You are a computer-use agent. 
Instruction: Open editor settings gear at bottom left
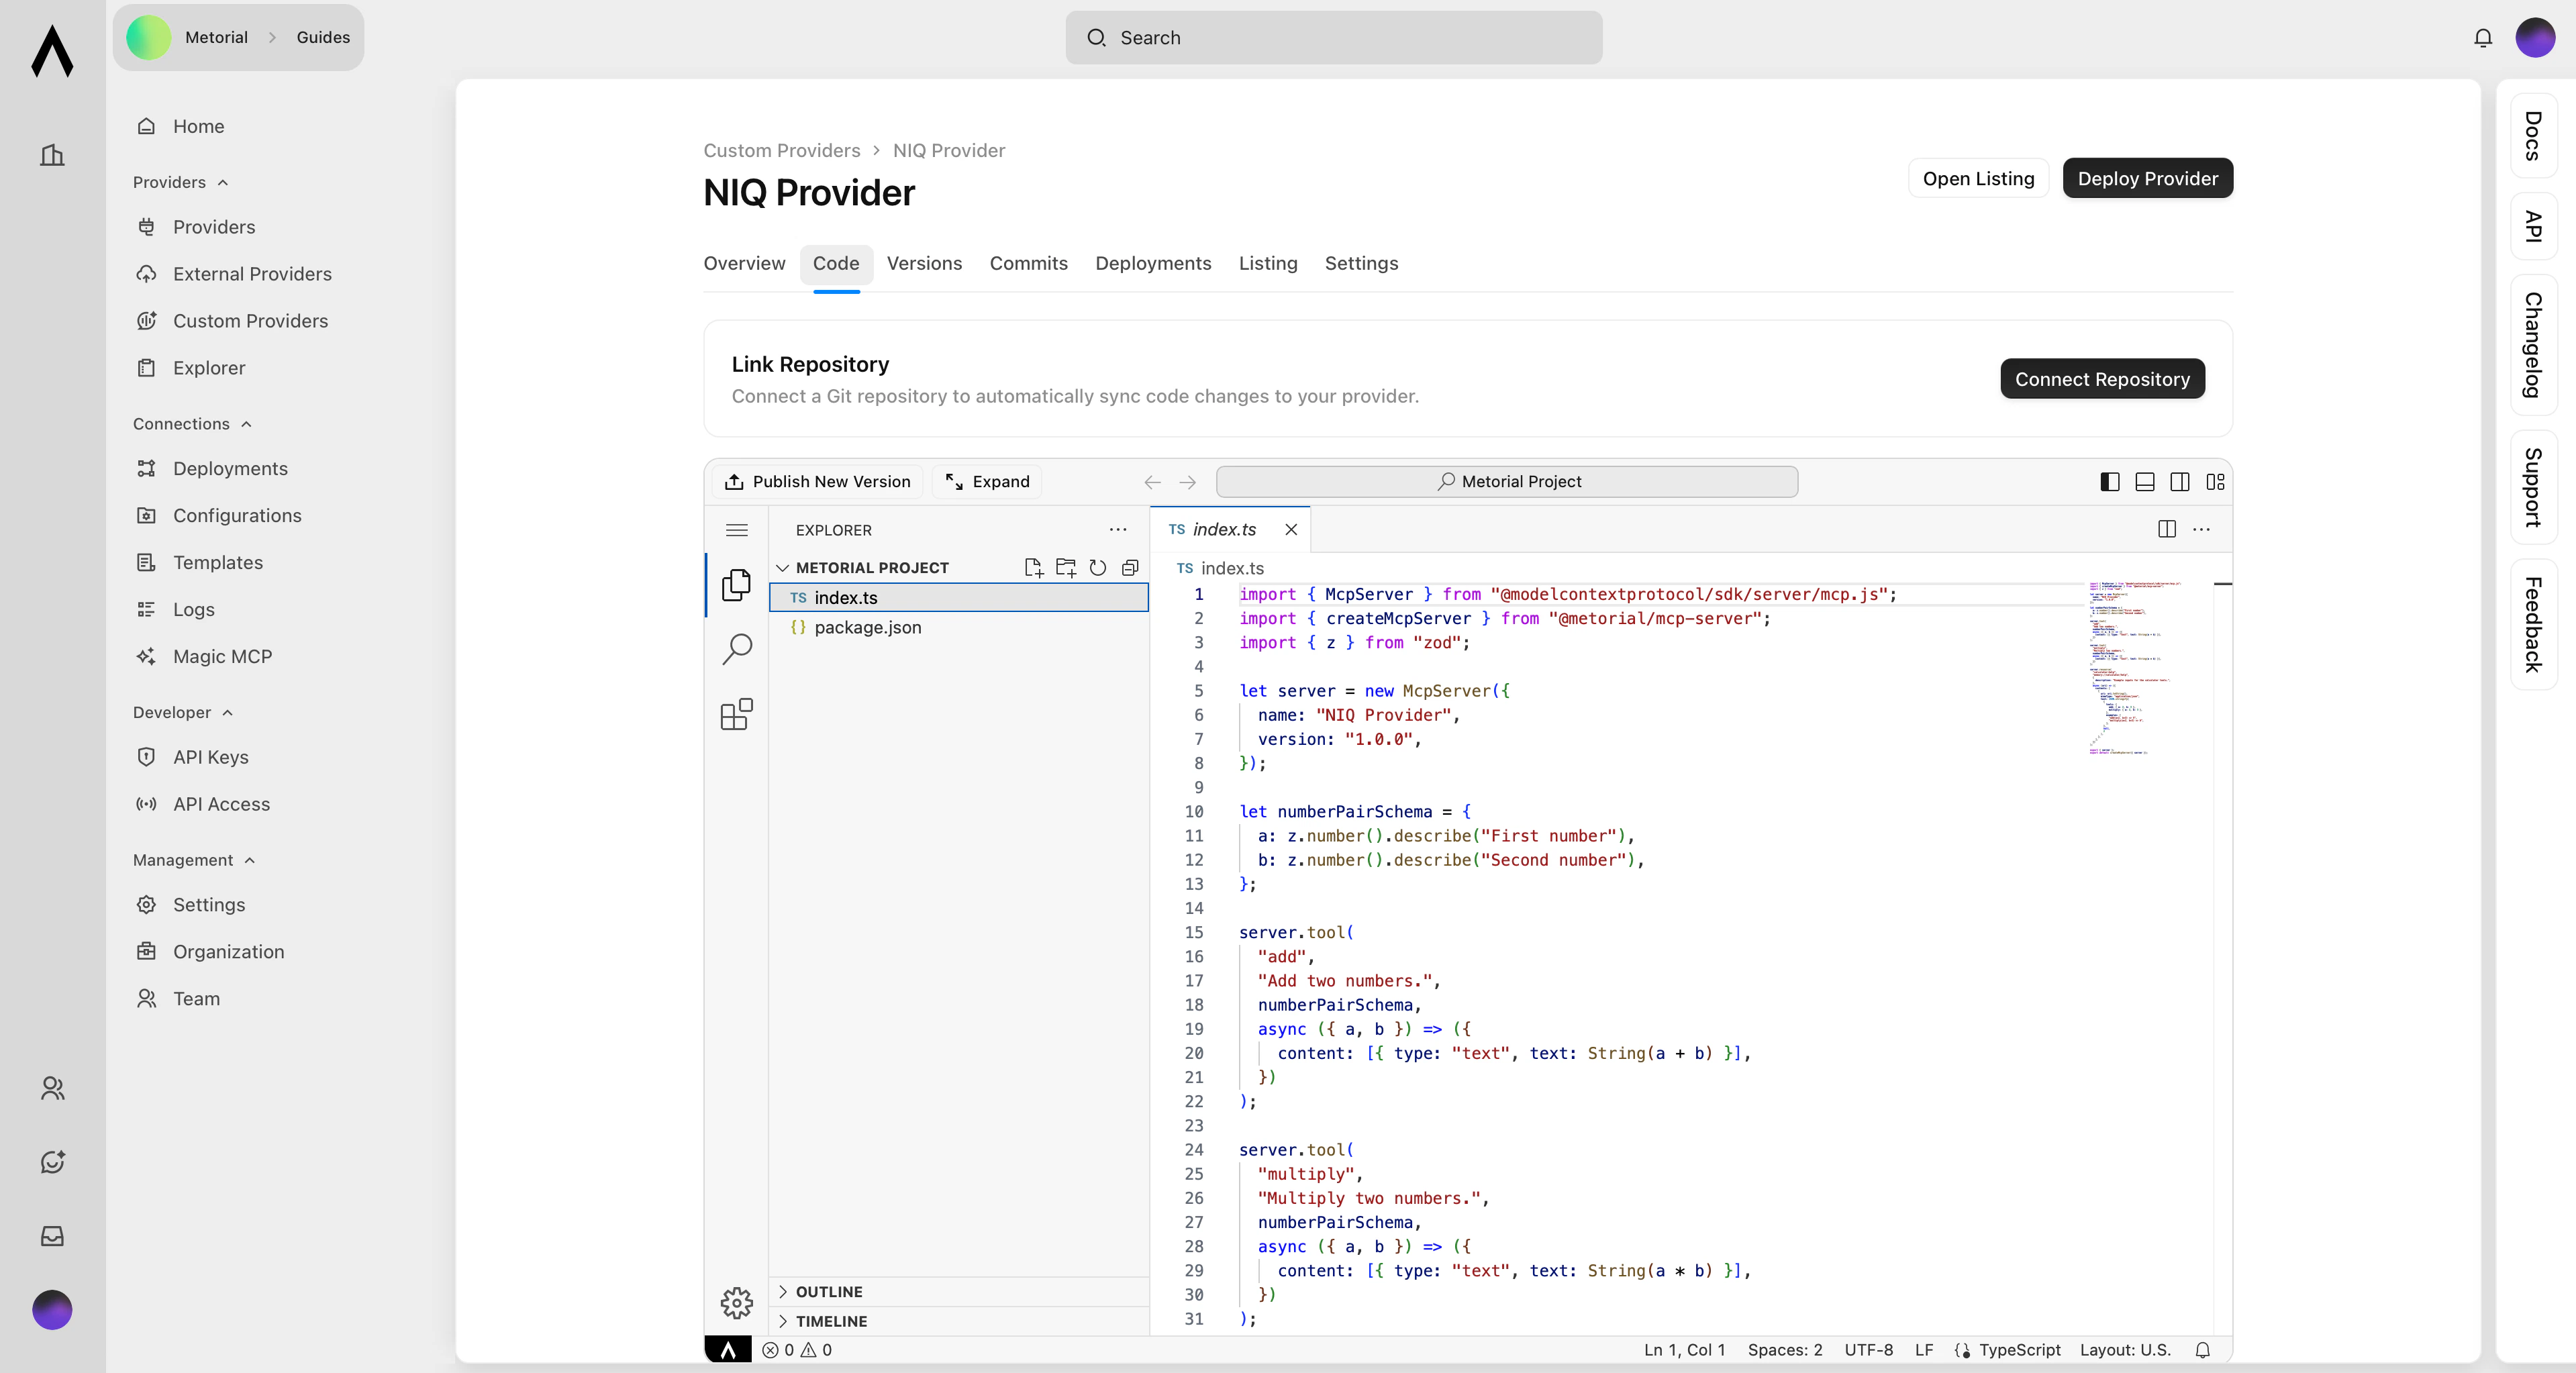click(736, 1302)
